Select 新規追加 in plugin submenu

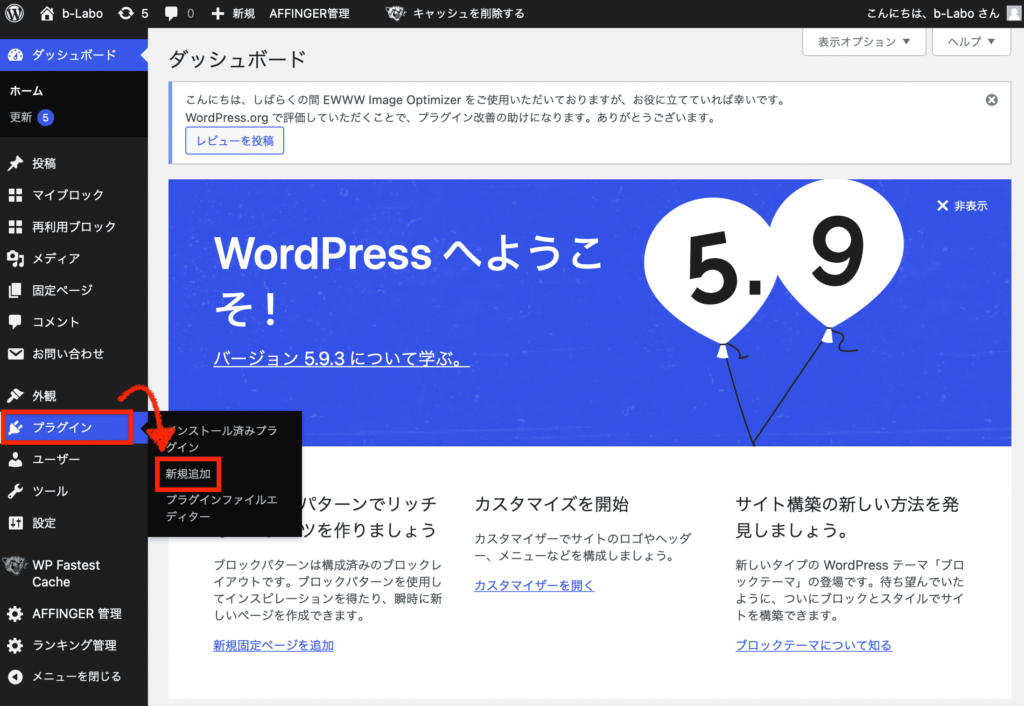(188, 474)
